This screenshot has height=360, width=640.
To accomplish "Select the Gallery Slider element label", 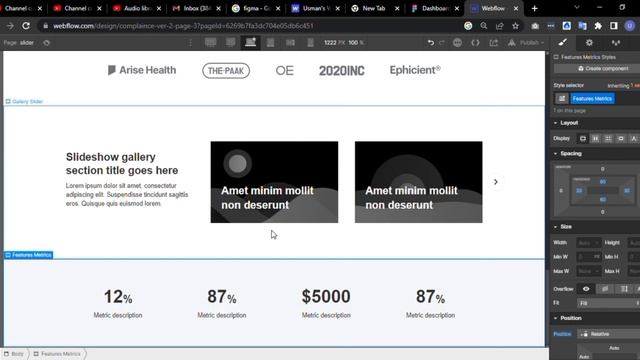I will (x=24, y=101).
